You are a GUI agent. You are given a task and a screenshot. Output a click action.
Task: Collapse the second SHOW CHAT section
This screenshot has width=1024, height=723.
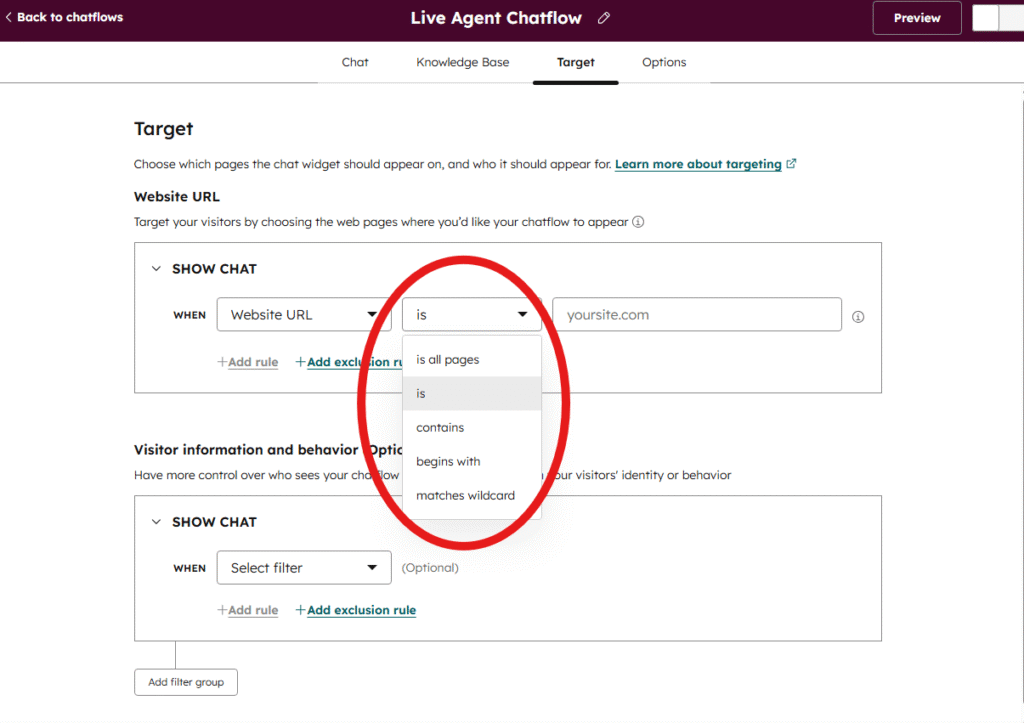[x=156, y=521]
